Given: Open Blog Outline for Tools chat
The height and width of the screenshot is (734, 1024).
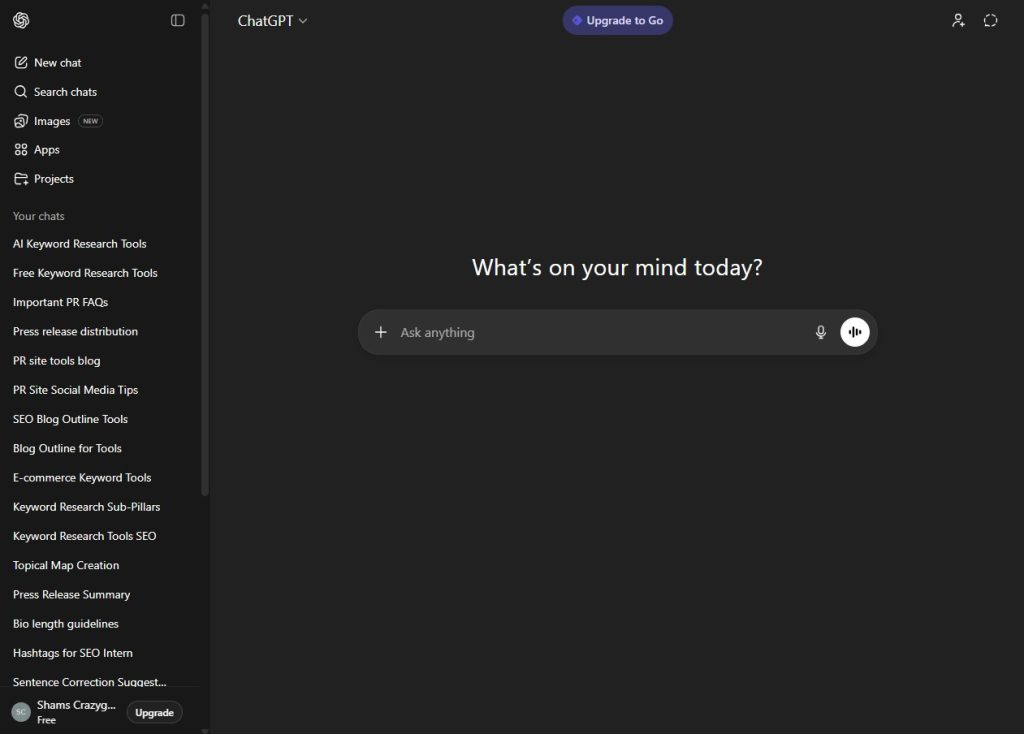Looking at the screenshot, I should [99, 449].
